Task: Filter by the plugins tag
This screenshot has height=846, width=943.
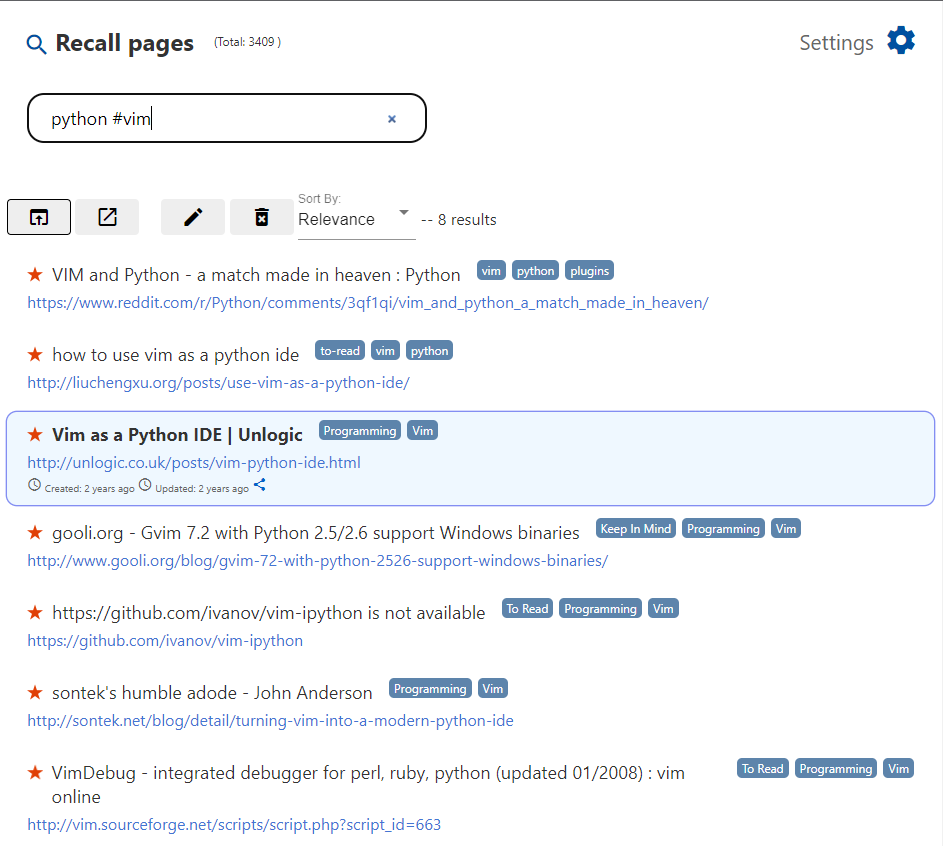Action: [589, 270]
